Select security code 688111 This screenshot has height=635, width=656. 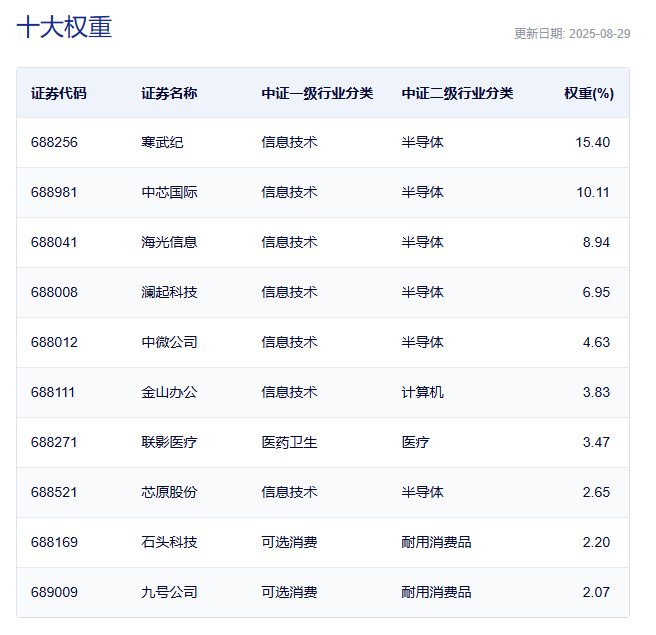[x=53, y=392]
